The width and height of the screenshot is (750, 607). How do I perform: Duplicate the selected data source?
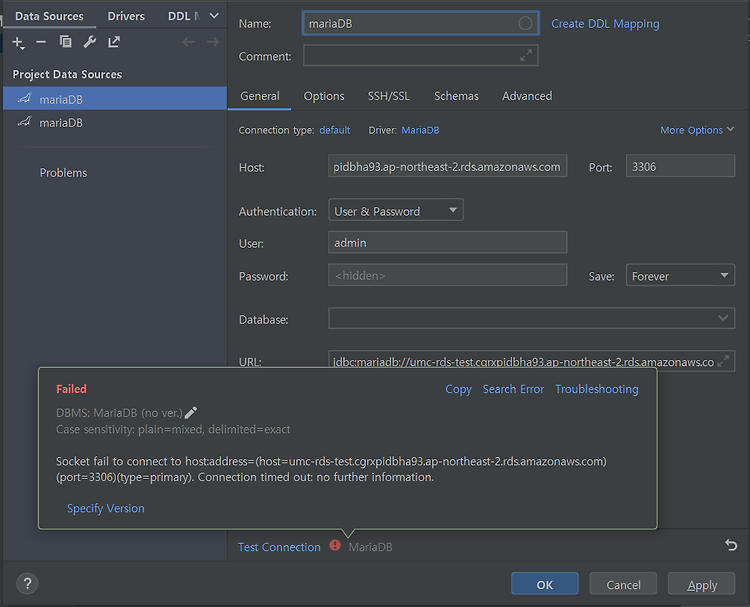(66, 42)
